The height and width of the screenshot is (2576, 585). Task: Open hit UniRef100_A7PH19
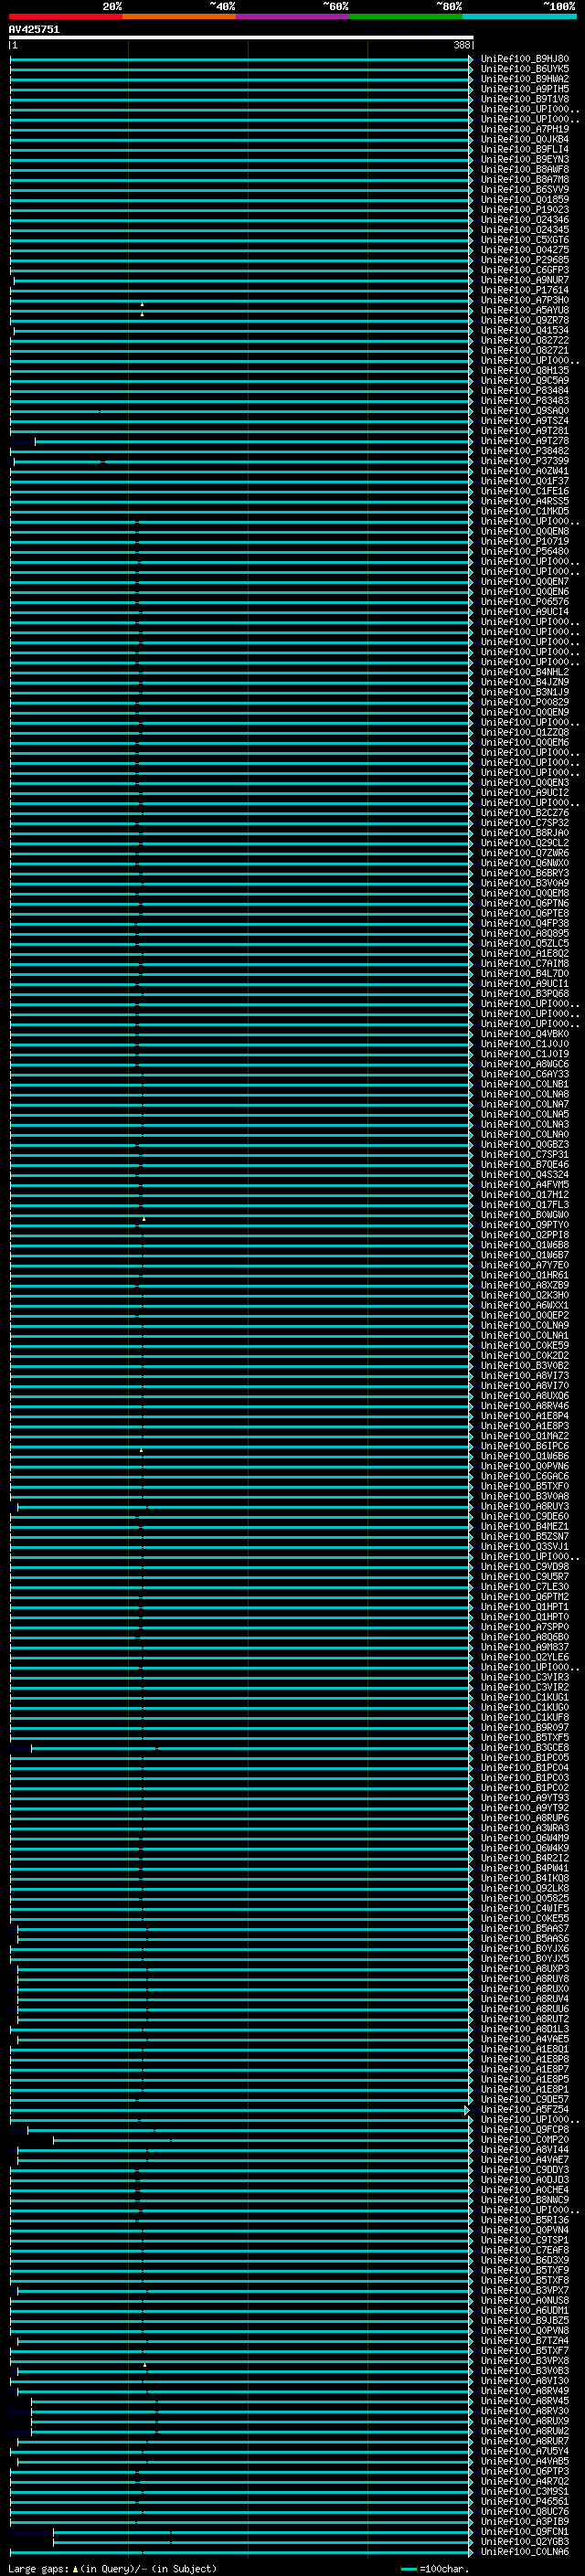click(x=525, y=129)
